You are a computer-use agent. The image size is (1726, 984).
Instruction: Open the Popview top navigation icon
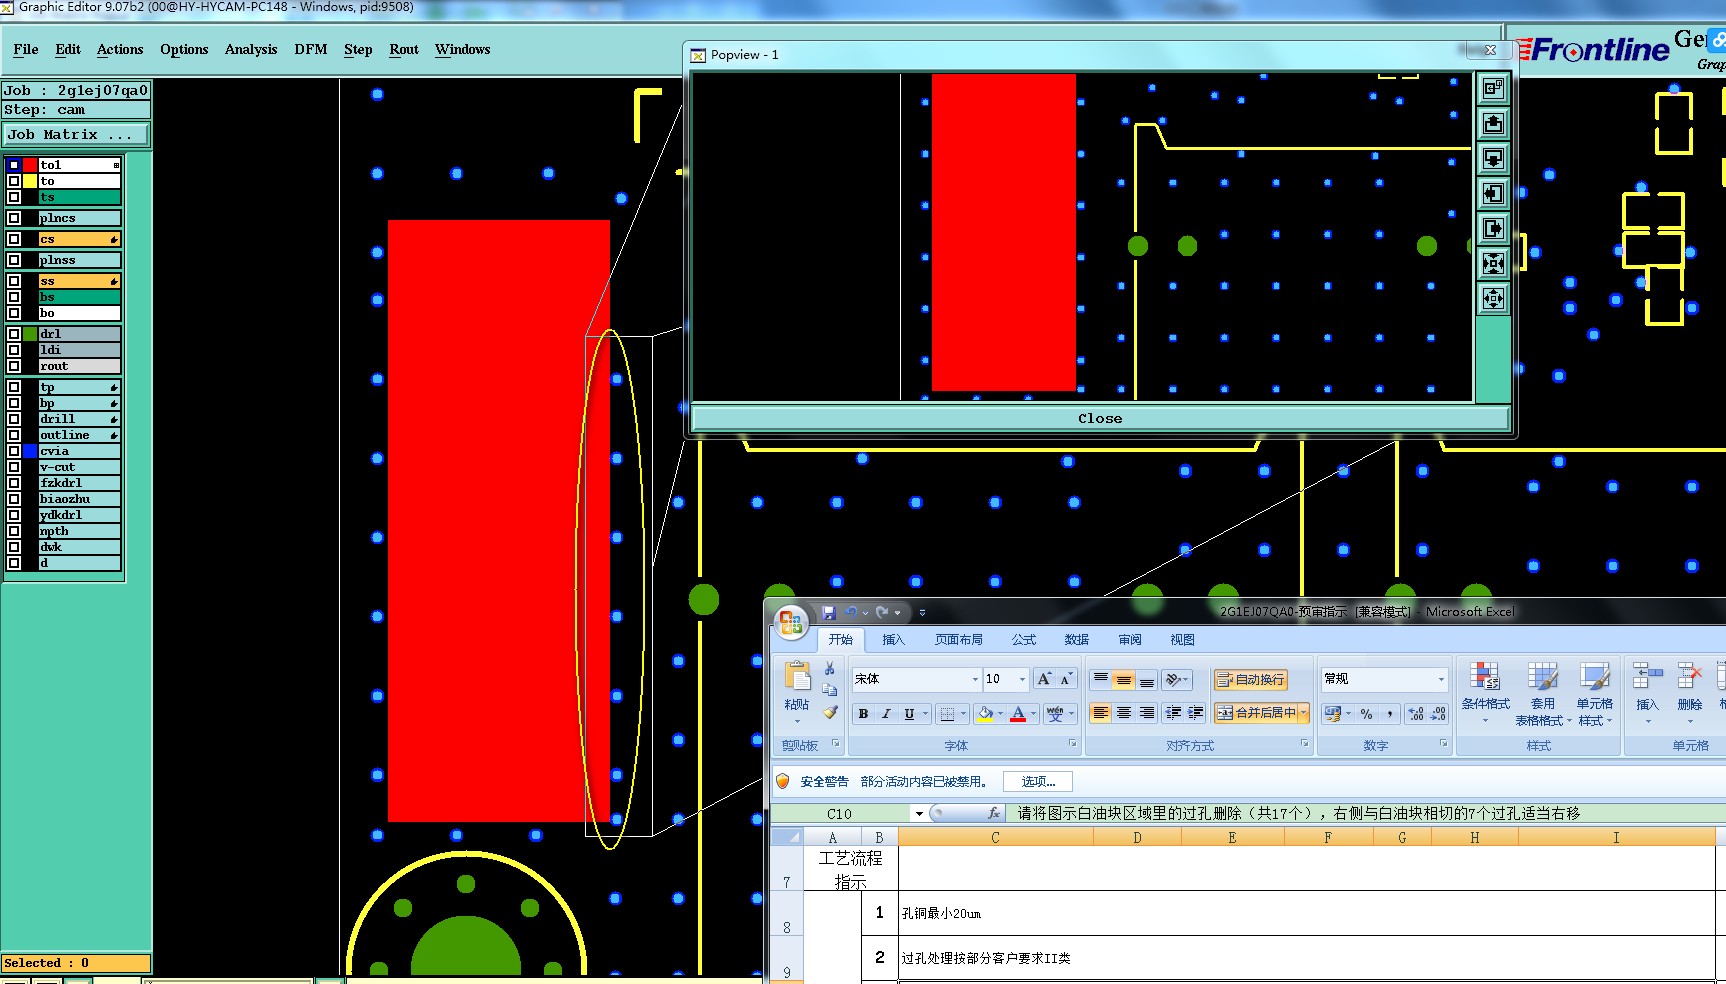pos(1493,88)
